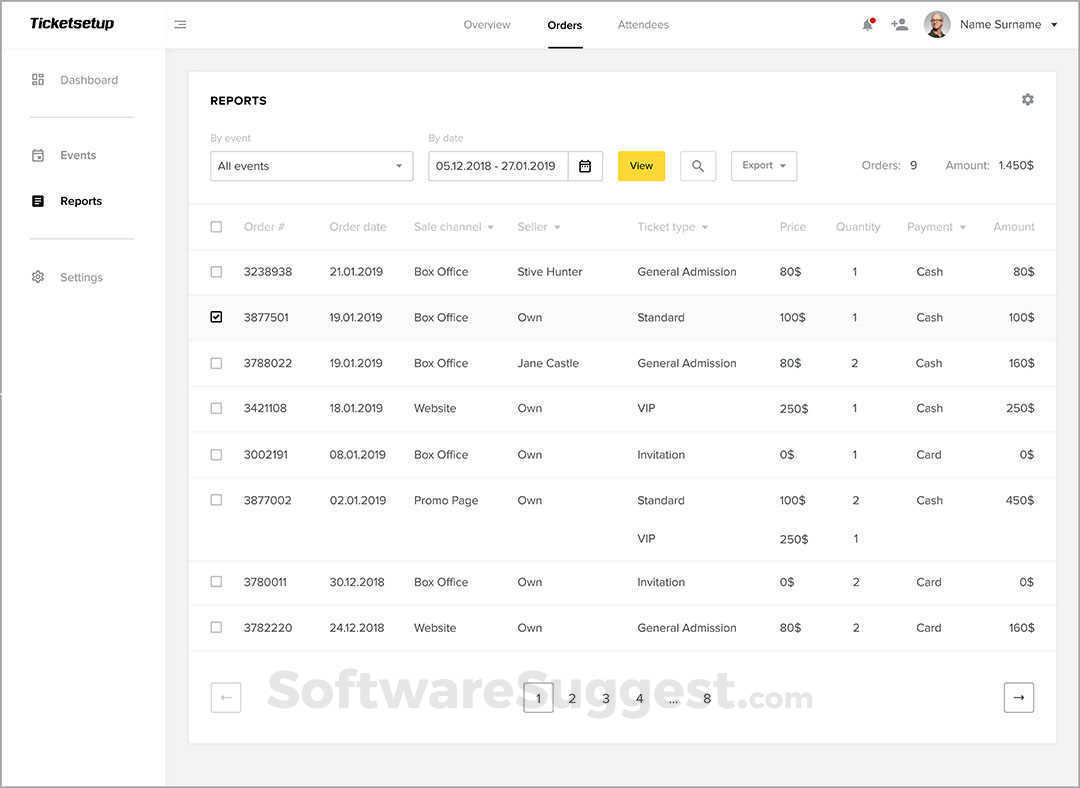Viewport: 1080px width, 788px height.
Task: Click the Reports sidebar icon
Action: click(38, 201)
